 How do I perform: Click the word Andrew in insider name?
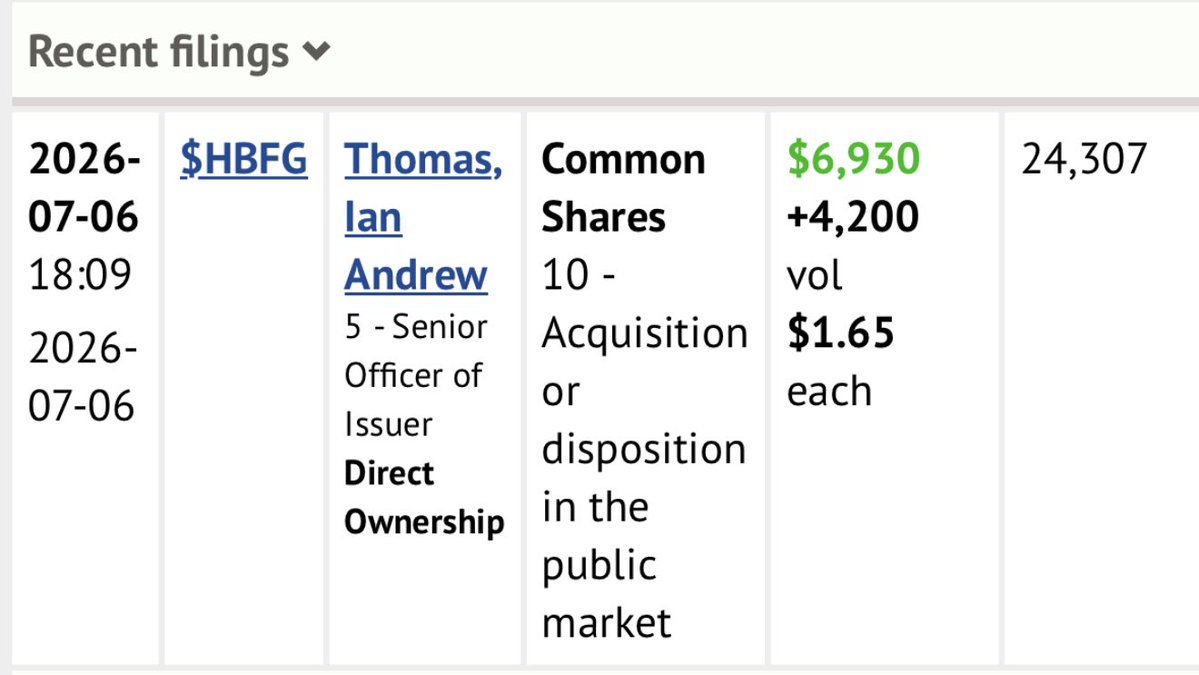pos(415,275)
